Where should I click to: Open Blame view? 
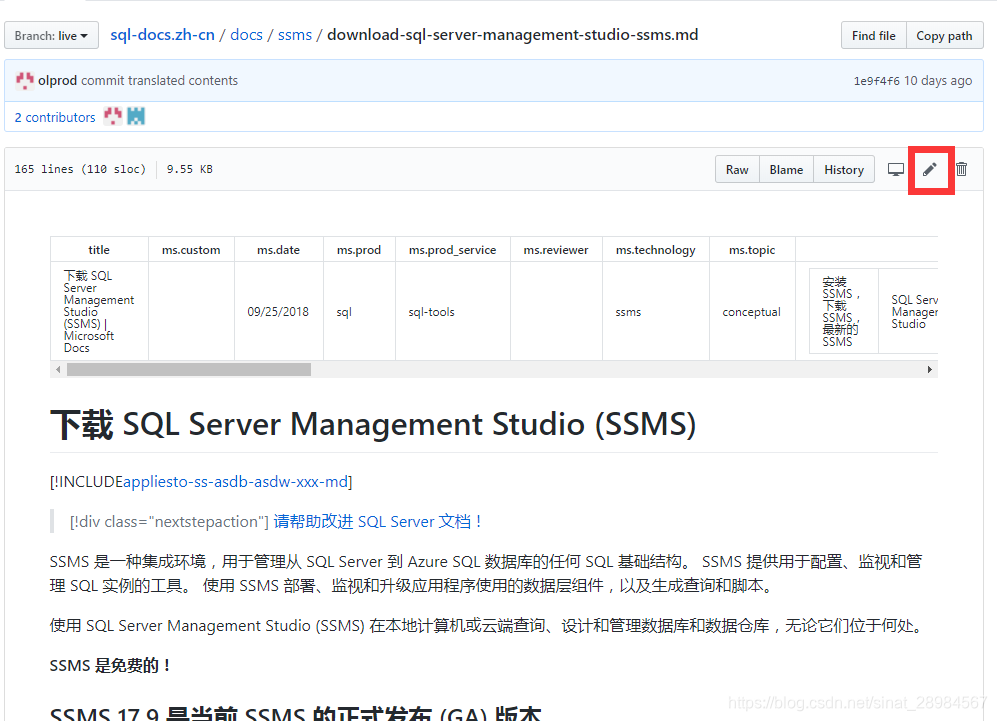point(786,170)
